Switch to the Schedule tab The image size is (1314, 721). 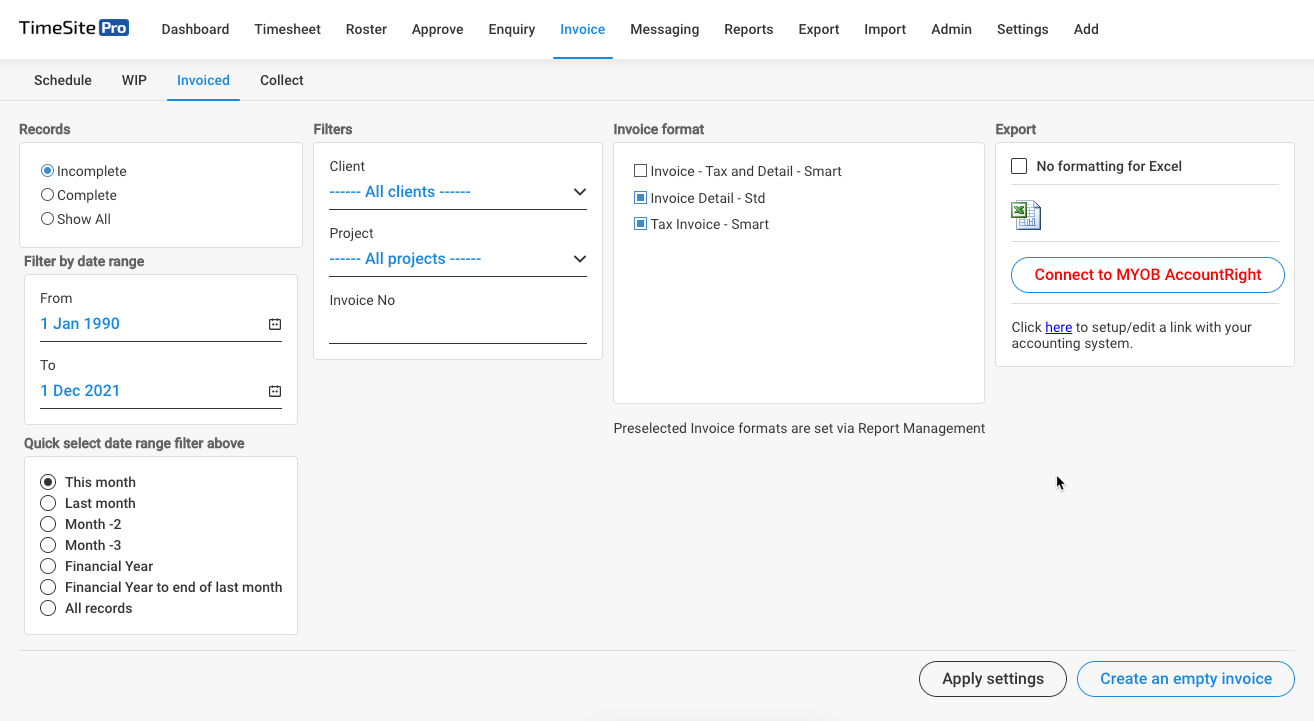pyautogui.click(x=63, y=80)
